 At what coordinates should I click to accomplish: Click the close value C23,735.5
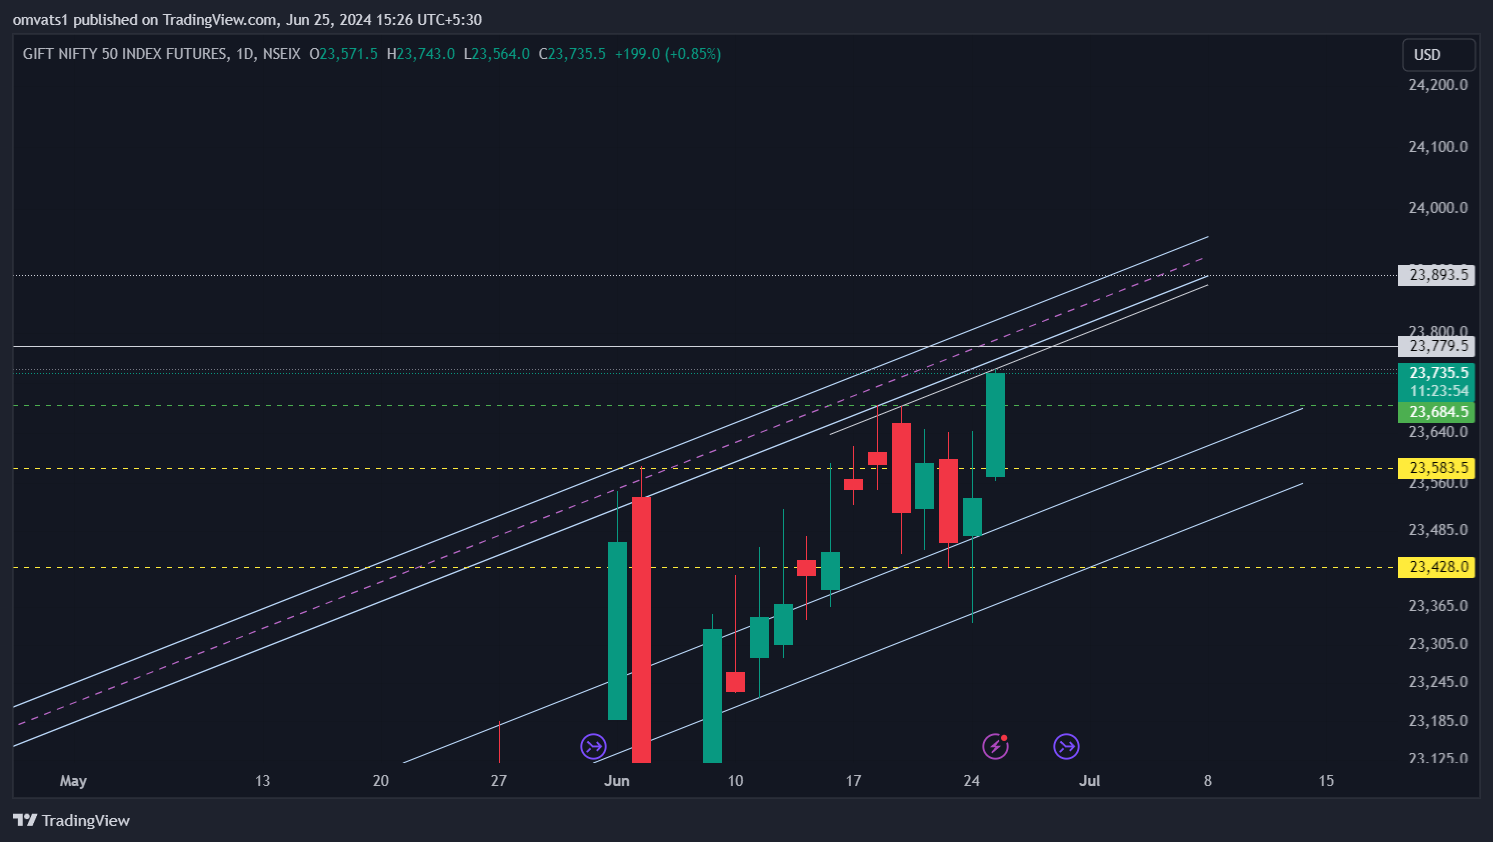coord(572,54)
